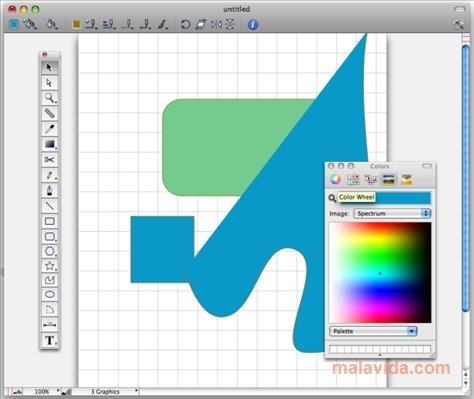The image size is (474, 399).
Task: Open the Image Spectrum dropdown
Action: pos(392,213)
